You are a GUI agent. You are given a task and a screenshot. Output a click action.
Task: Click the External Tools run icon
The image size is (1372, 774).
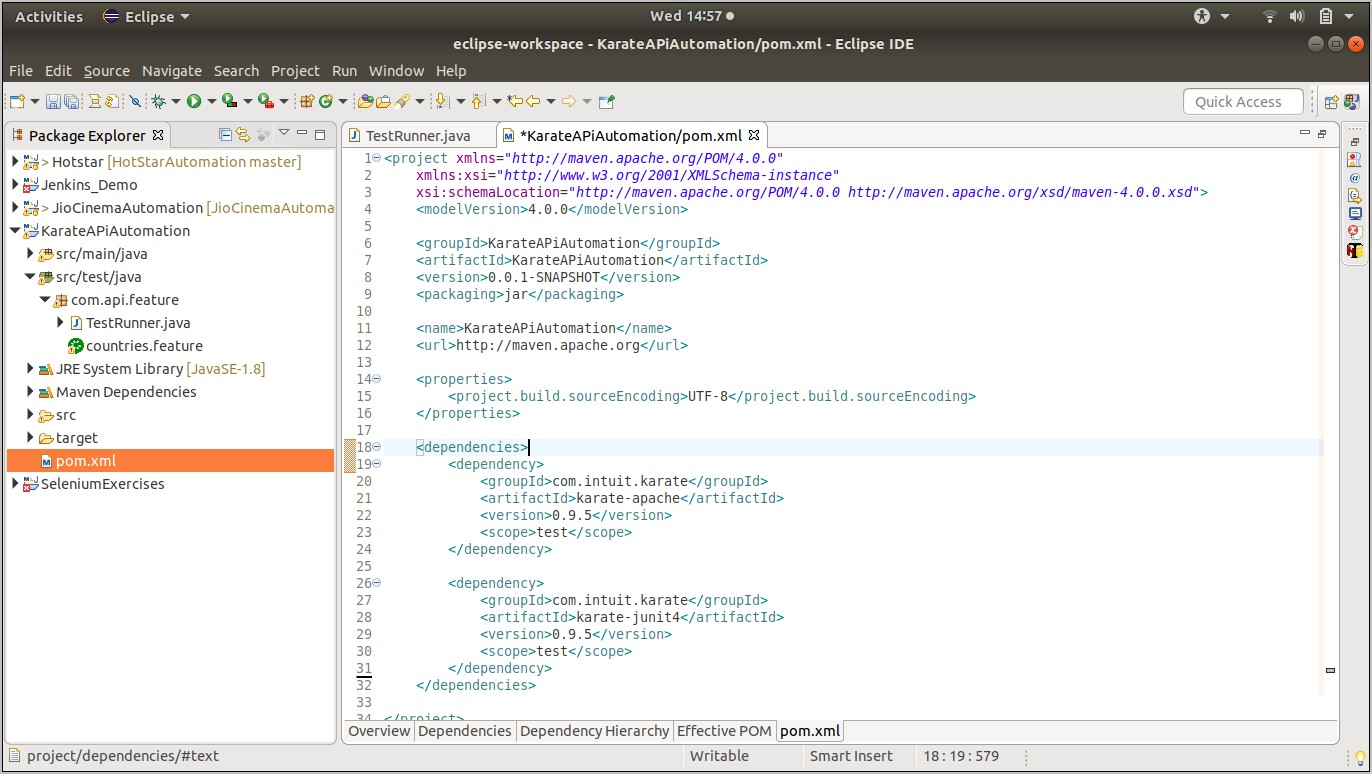point(265,101)
